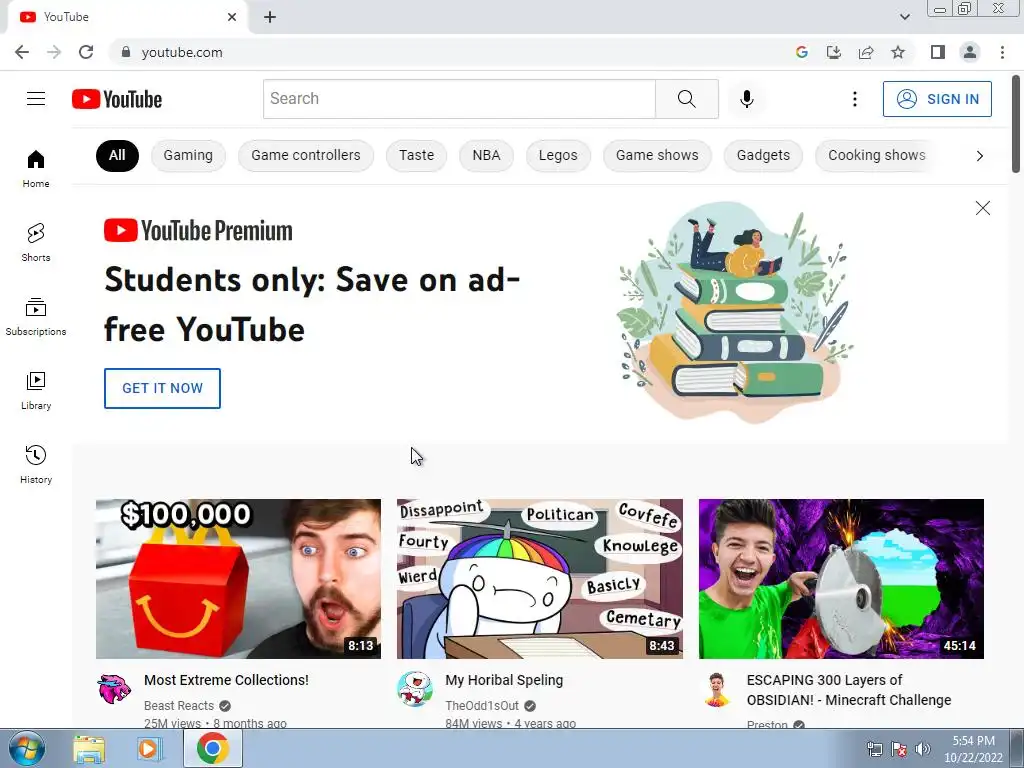The height and width of the screenshot is (768, 1024).
Task: Dismiss the YouTube Premium banner
Action: coord(982,208)
